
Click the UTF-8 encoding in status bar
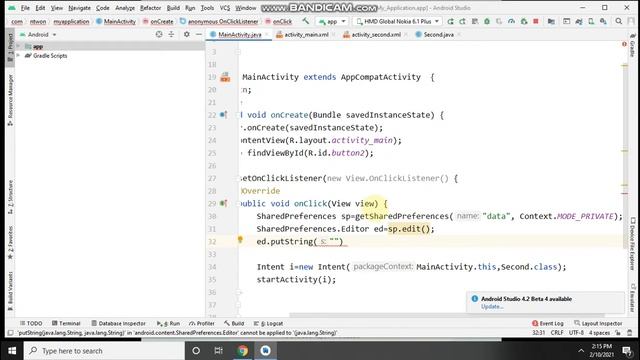[576, 333]
